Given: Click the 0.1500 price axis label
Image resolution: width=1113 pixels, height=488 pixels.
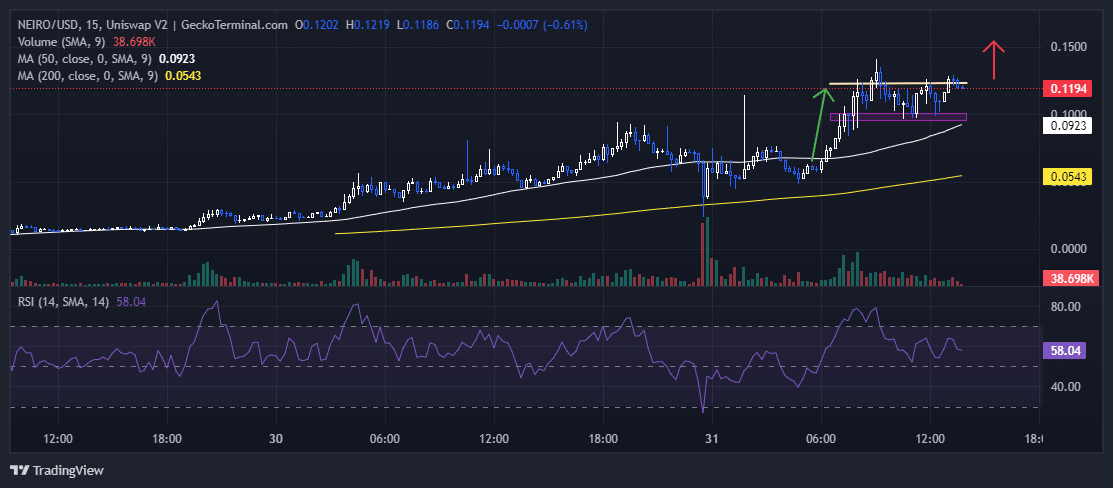Looking at the screenshot, I should [1068, 47].
